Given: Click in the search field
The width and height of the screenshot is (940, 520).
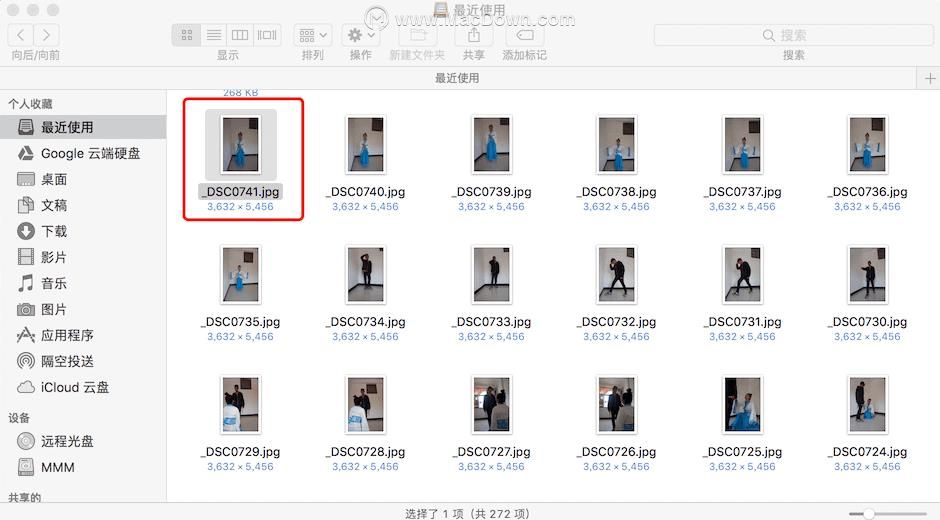Looking at the screenshot, I should pyautogui.click(x=793, y=35).
